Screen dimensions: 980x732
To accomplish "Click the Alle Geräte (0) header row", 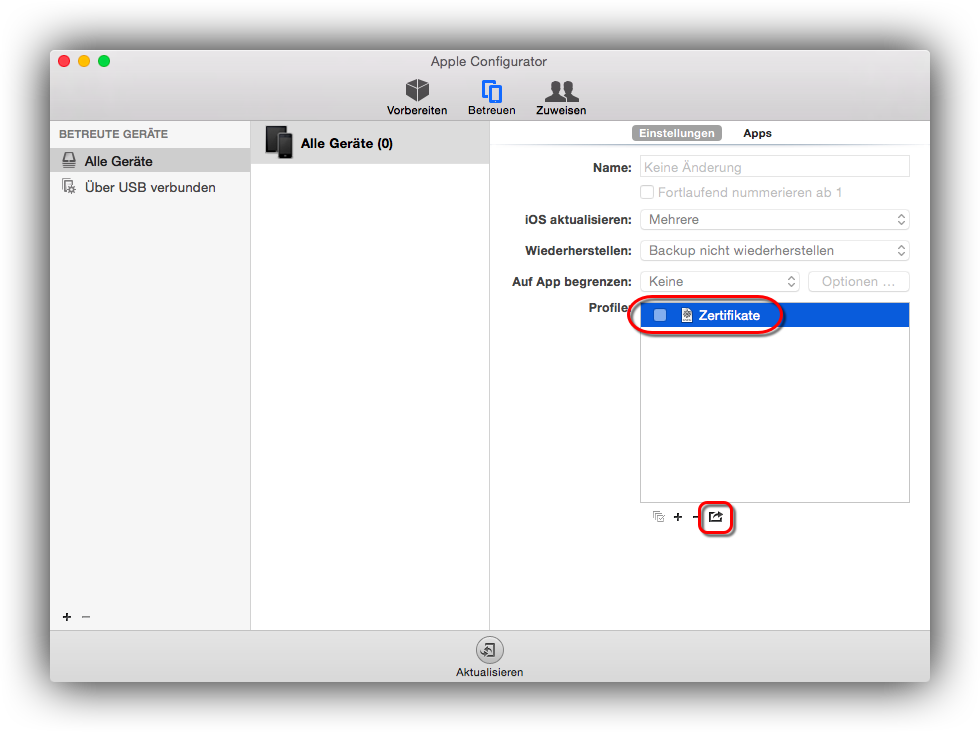I will coord(370,143).
